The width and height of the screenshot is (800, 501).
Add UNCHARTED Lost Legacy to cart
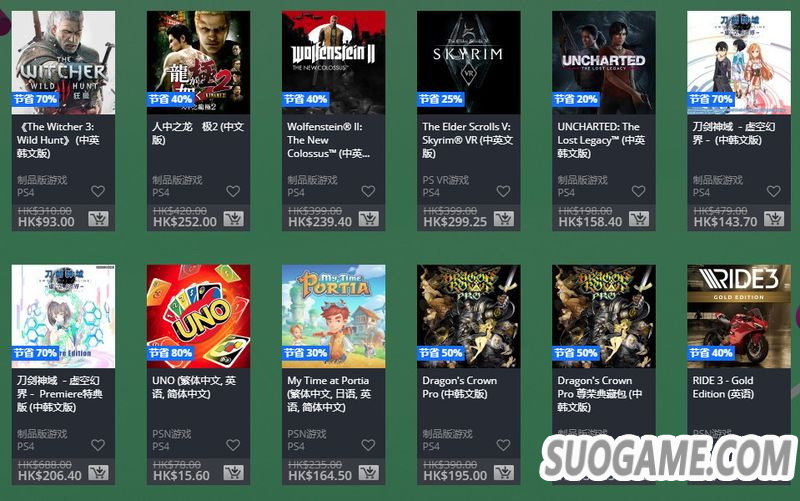click(639, 219)
